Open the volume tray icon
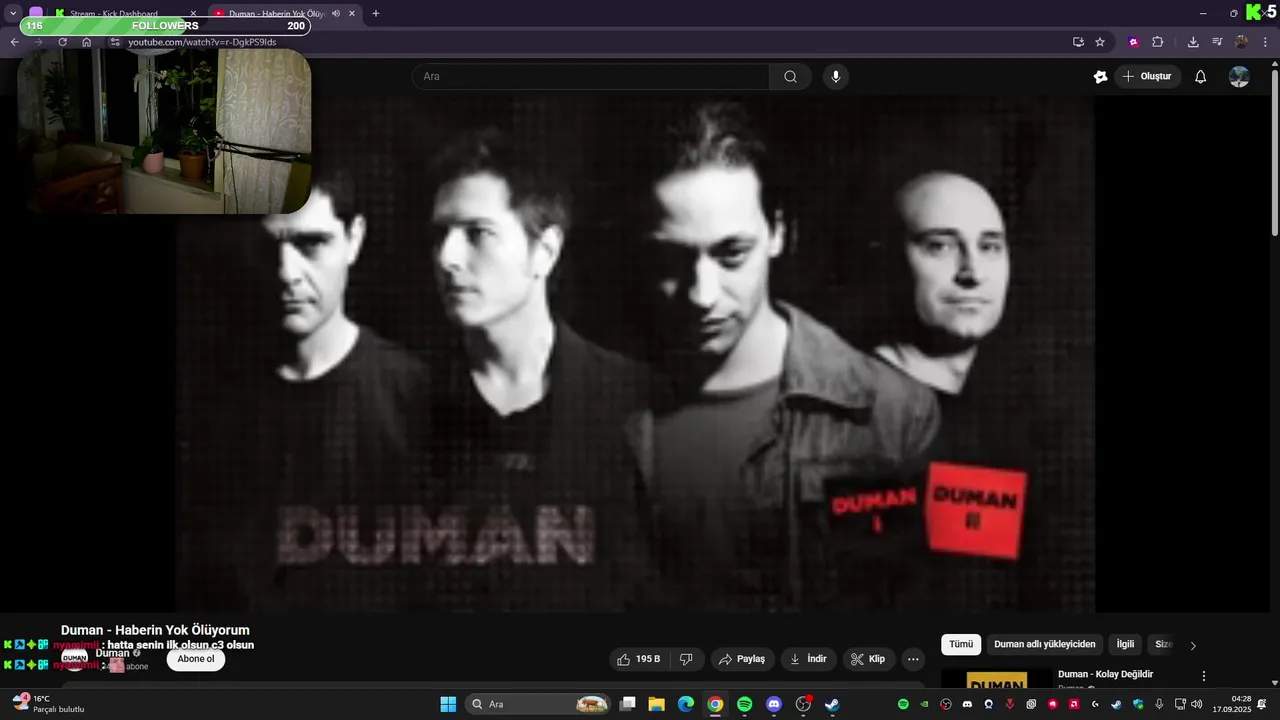Screen dimensions: 1280x720 [1197, 704]
